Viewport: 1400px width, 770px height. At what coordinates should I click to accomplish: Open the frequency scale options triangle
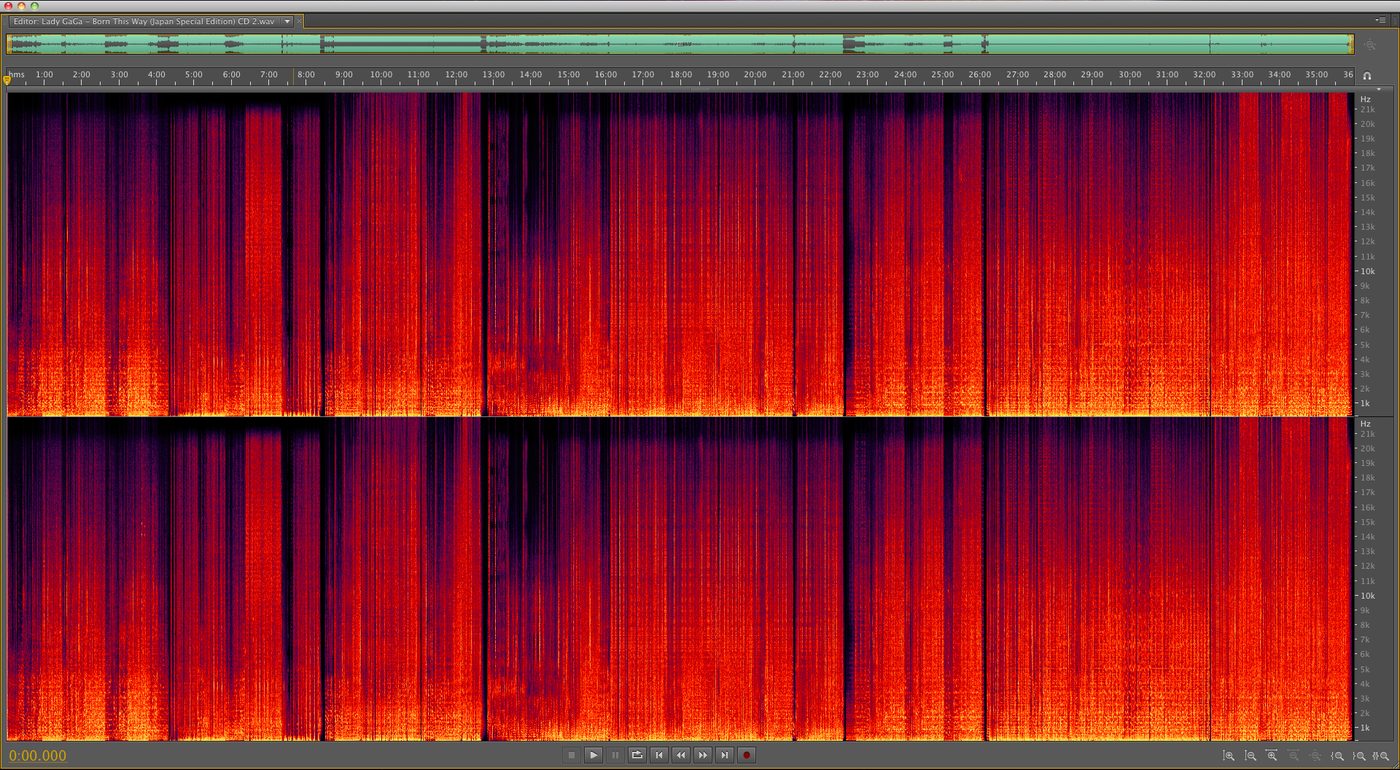(1379, 89)
